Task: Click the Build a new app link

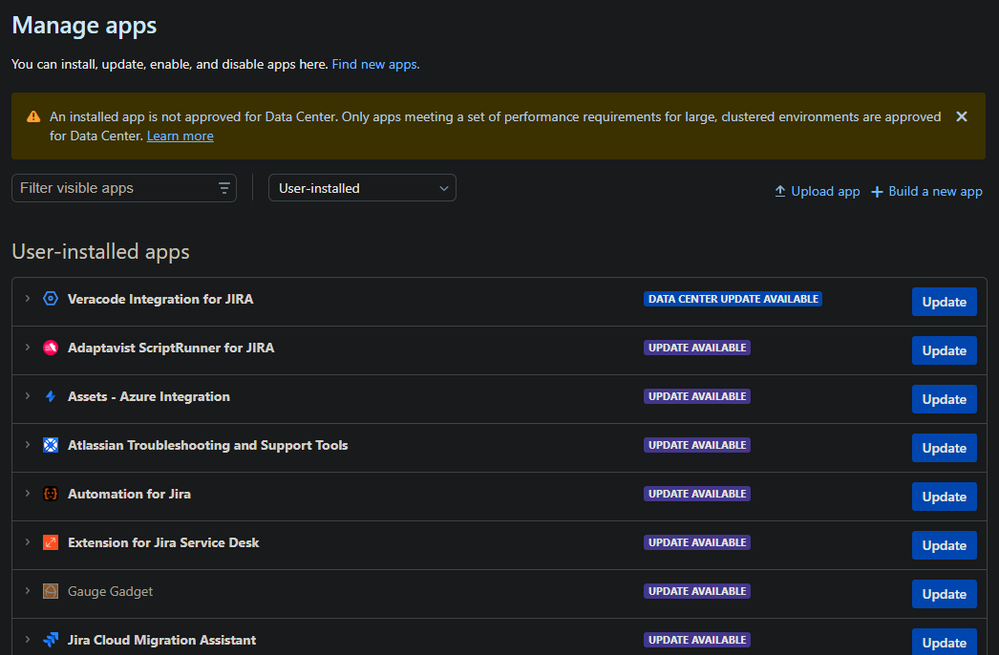Action: (x=935, y=191)
